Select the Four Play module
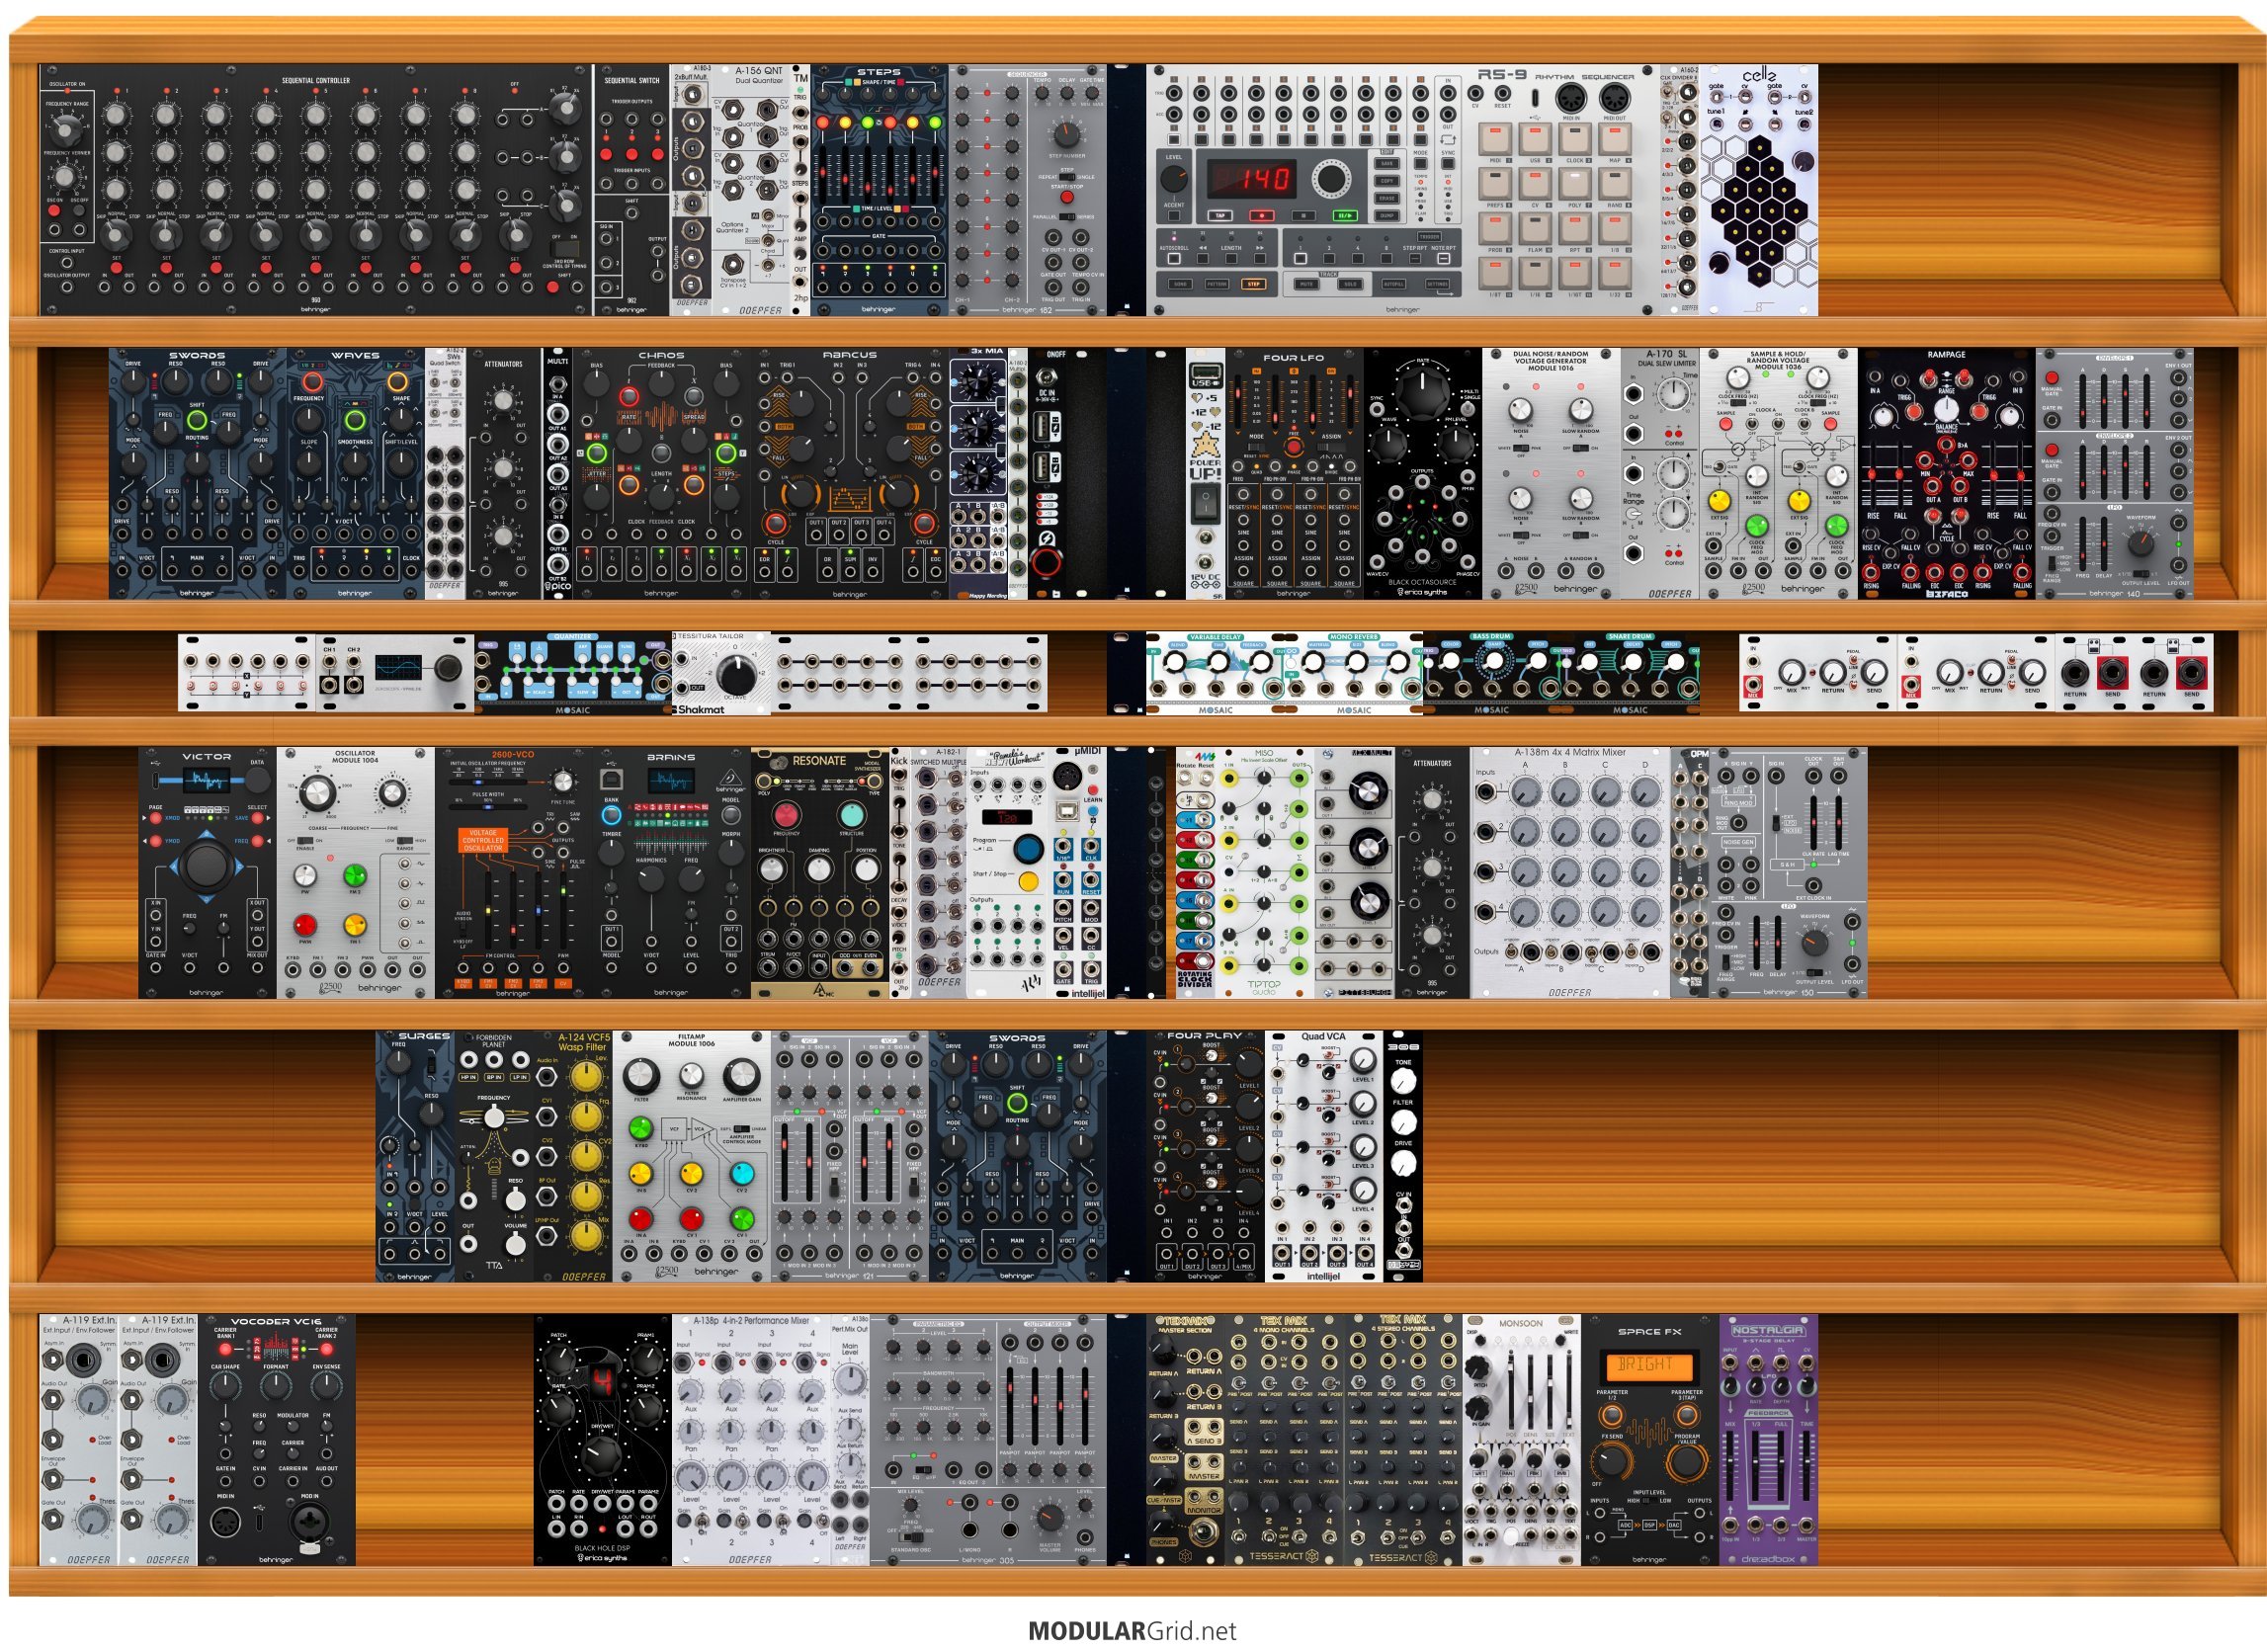The width and height of the screenshot is (2267, 1652). click(x=1205, y=1156)
